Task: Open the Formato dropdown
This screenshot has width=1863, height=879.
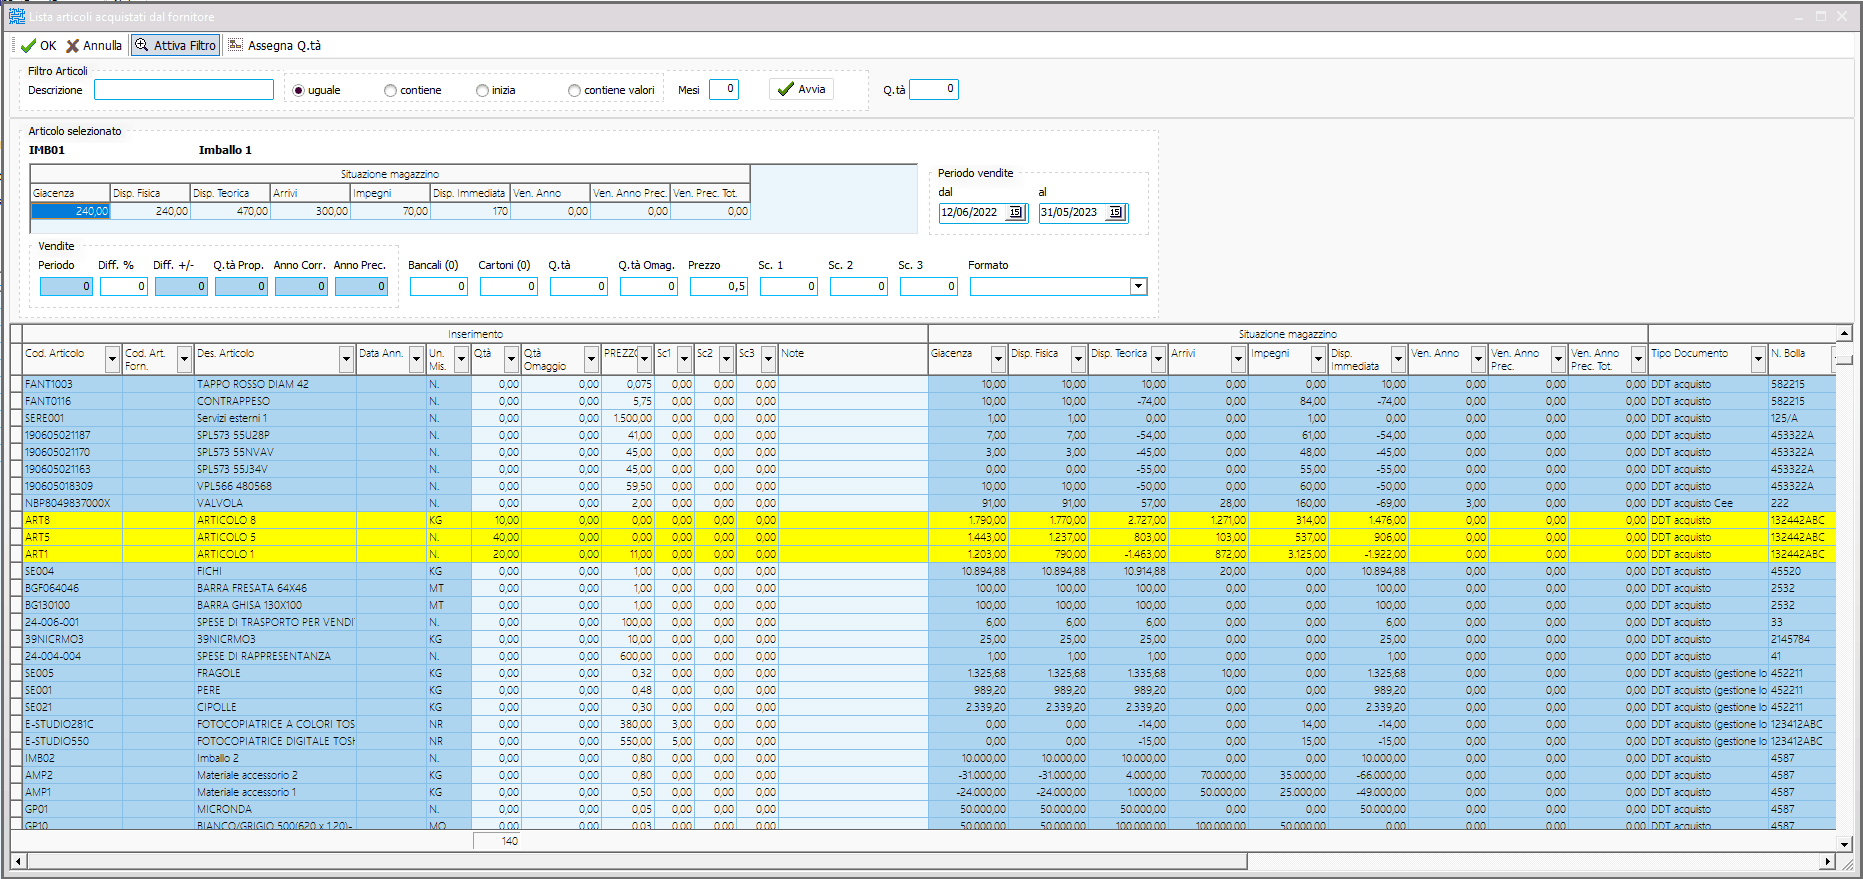Action: point(1138,287)
